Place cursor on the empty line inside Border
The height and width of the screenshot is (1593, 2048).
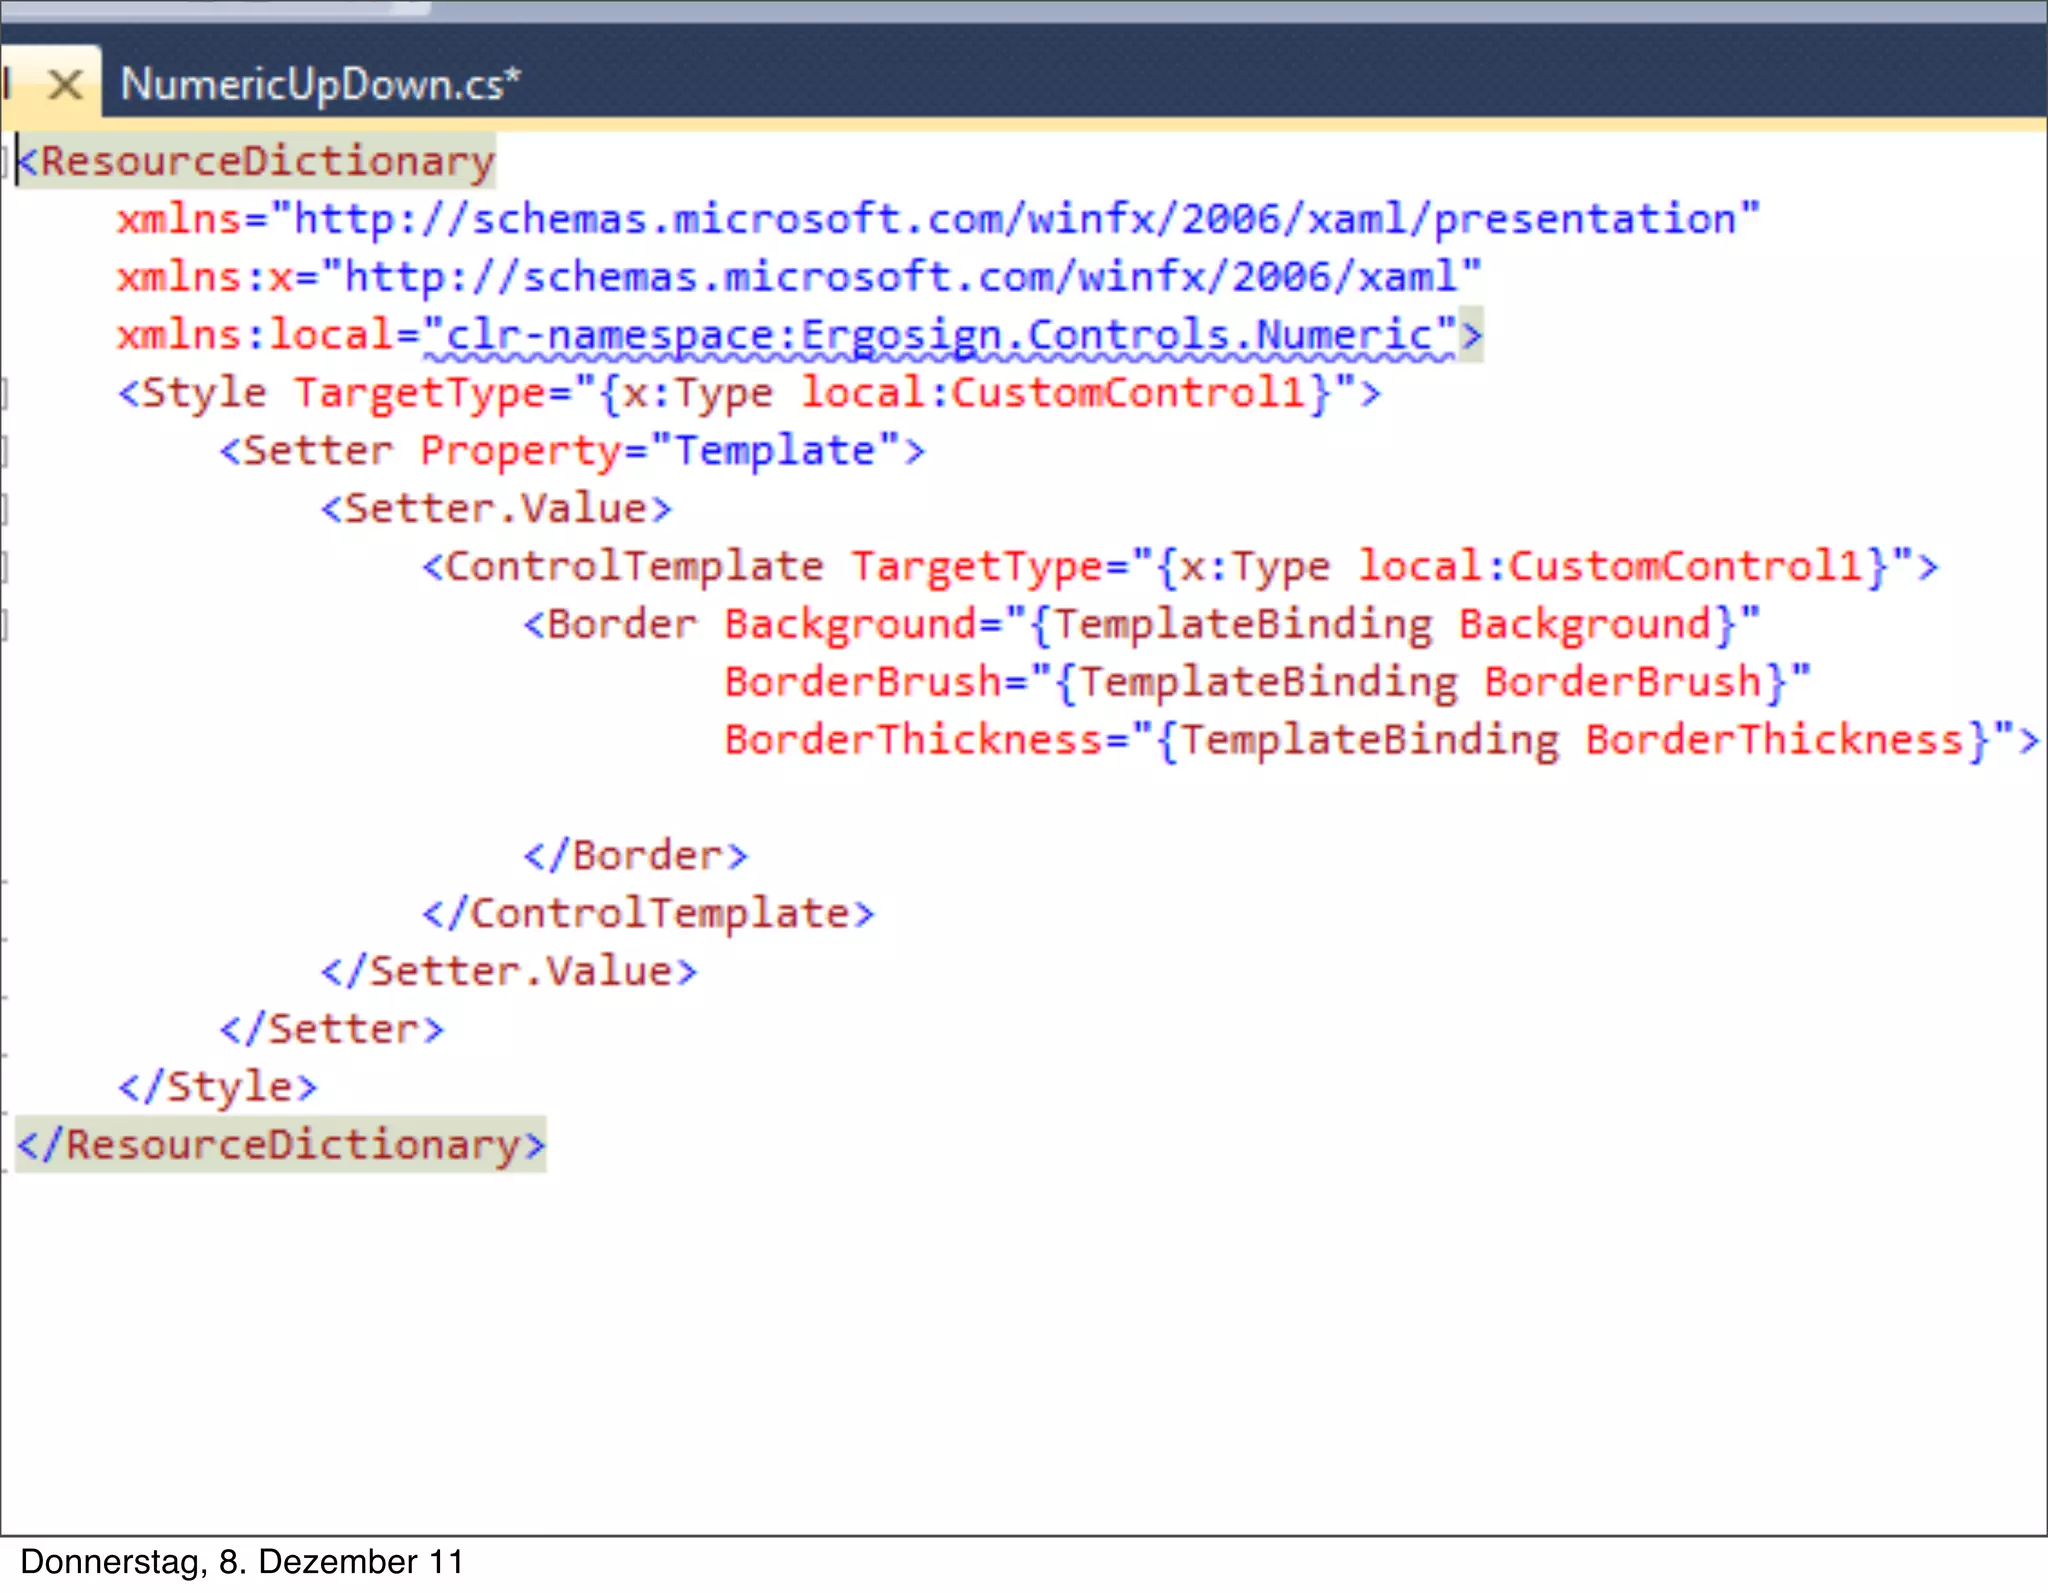point(700,798)
